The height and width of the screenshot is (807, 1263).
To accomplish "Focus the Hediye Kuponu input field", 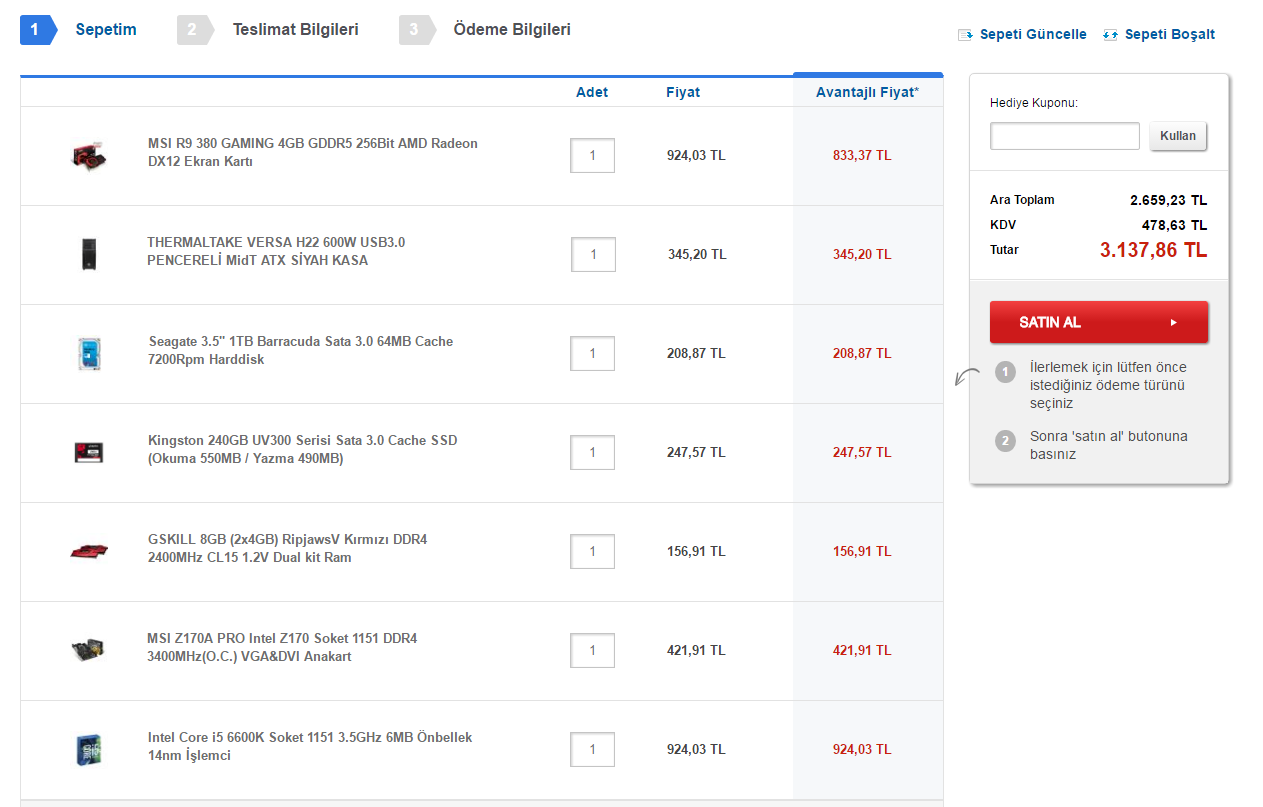I will (1064, 136).
